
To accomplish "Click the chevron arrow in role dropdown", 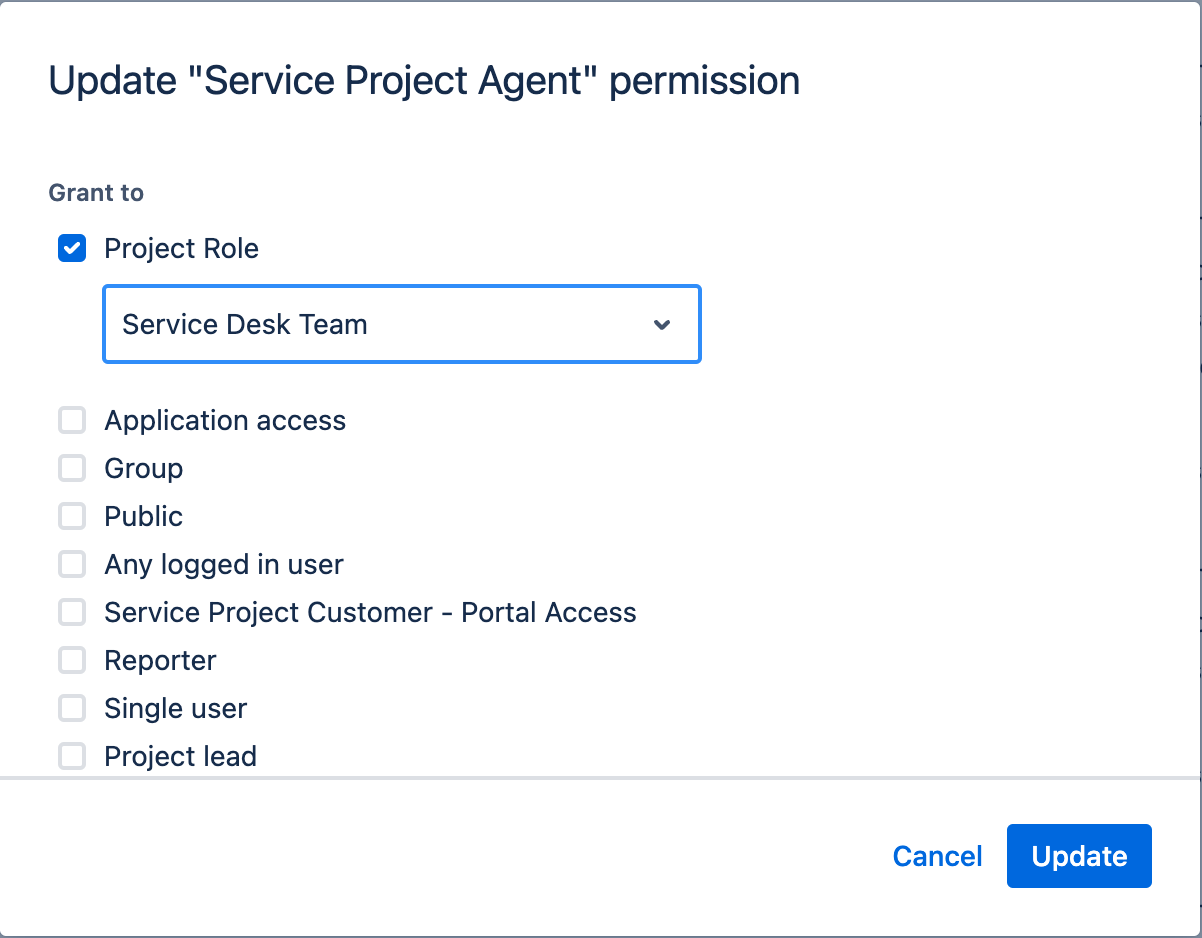I will [x=661, y=325].
